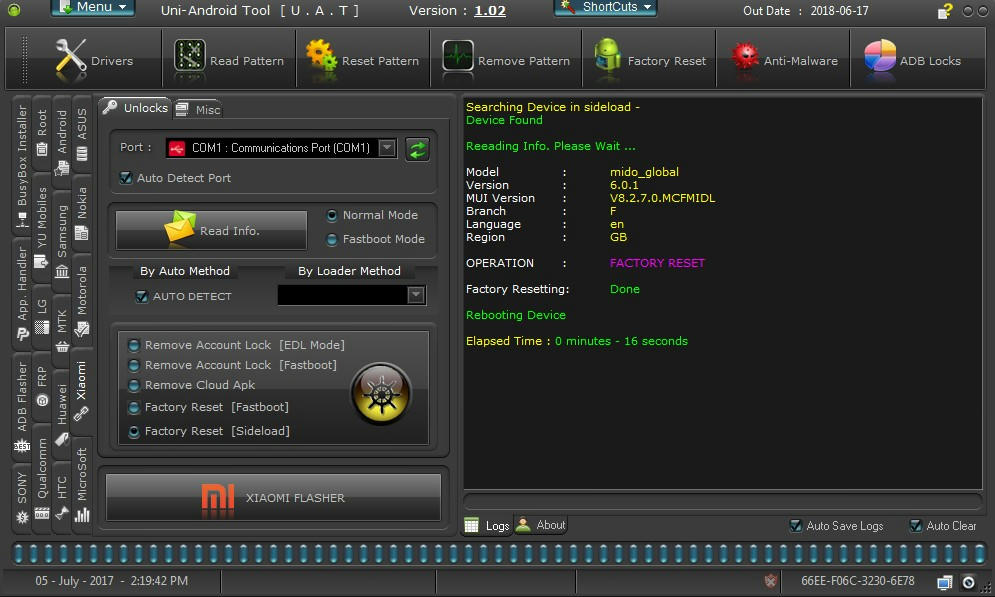
Task: Open the About tab
Action: click(x=541, y=525)
